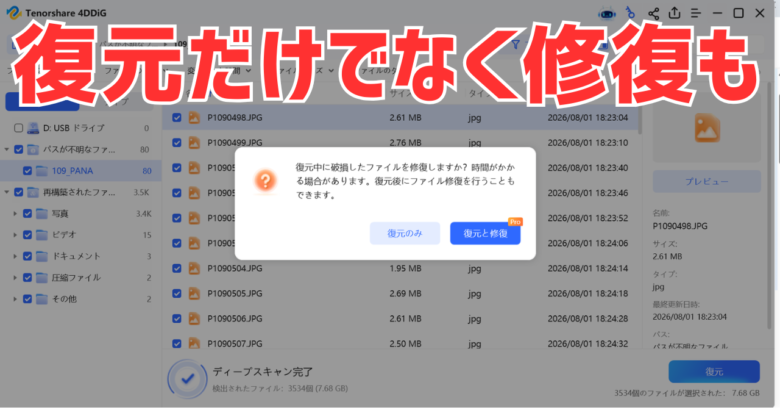This screenshot has width=780, height=410.
Task: Uncheck the 圧縮ファイル folder checkbox
Action: click(x=27, y=278)
